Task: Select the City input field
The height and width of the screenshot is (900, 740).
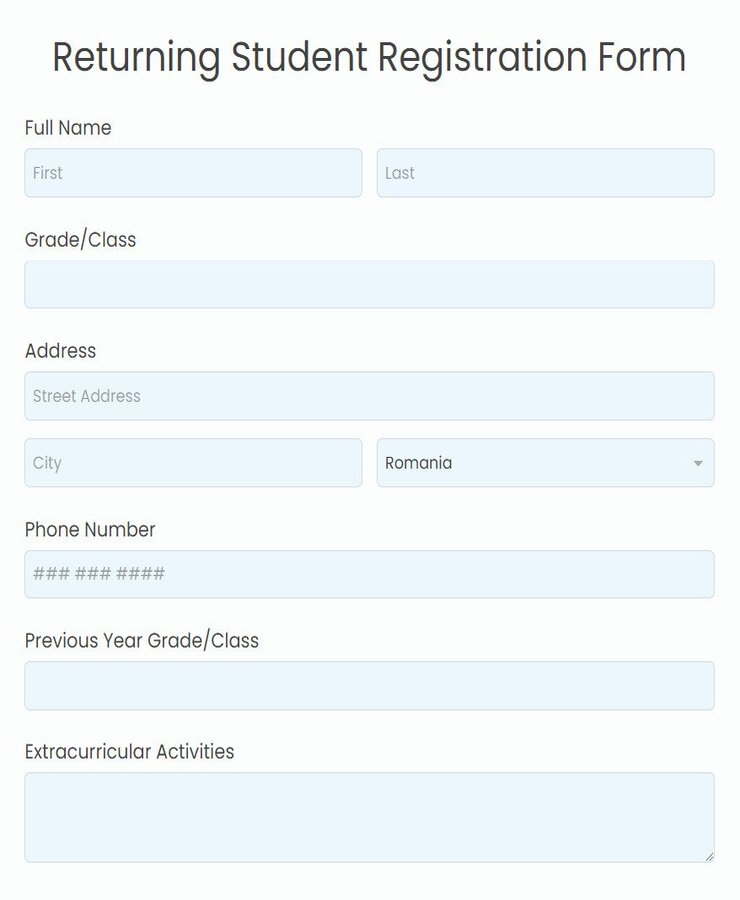Action: click(193, 462)
